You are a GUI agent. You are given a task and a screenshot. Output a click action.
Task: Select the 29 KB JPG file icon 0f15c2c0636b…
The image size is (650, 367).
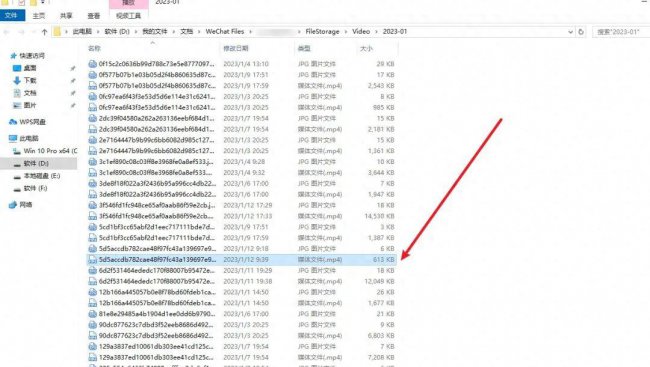[92, 64]
